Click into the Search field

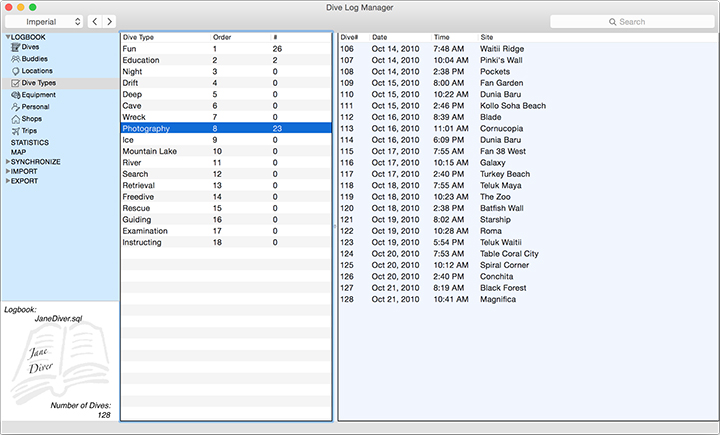[630, 21]
